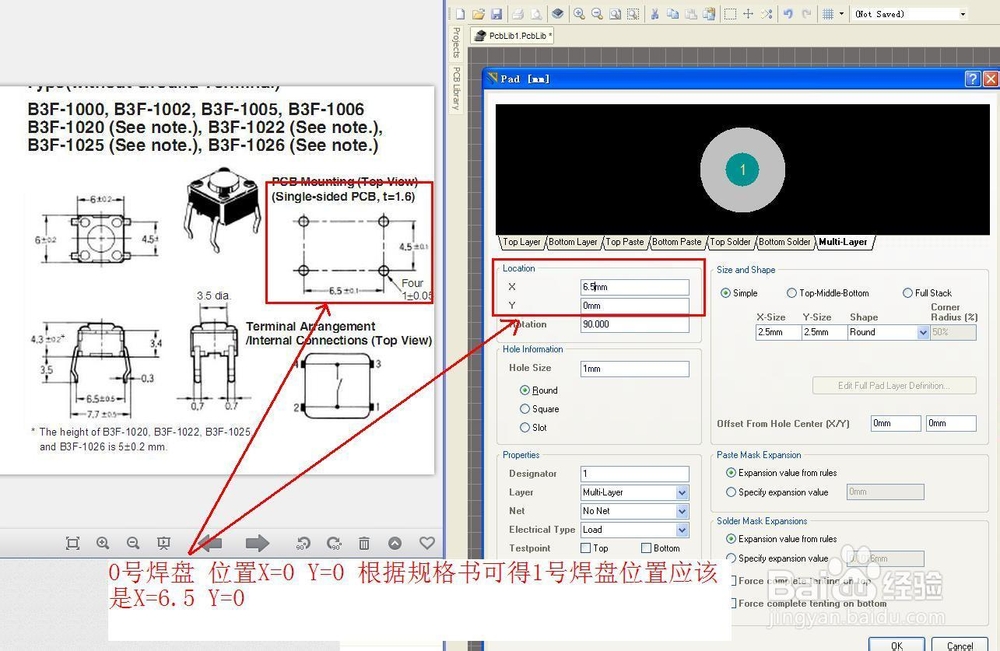The image size is (1000, 651).
Task: Open the PcbLib1.PcbLib document tab
Action: click(512, 36)
